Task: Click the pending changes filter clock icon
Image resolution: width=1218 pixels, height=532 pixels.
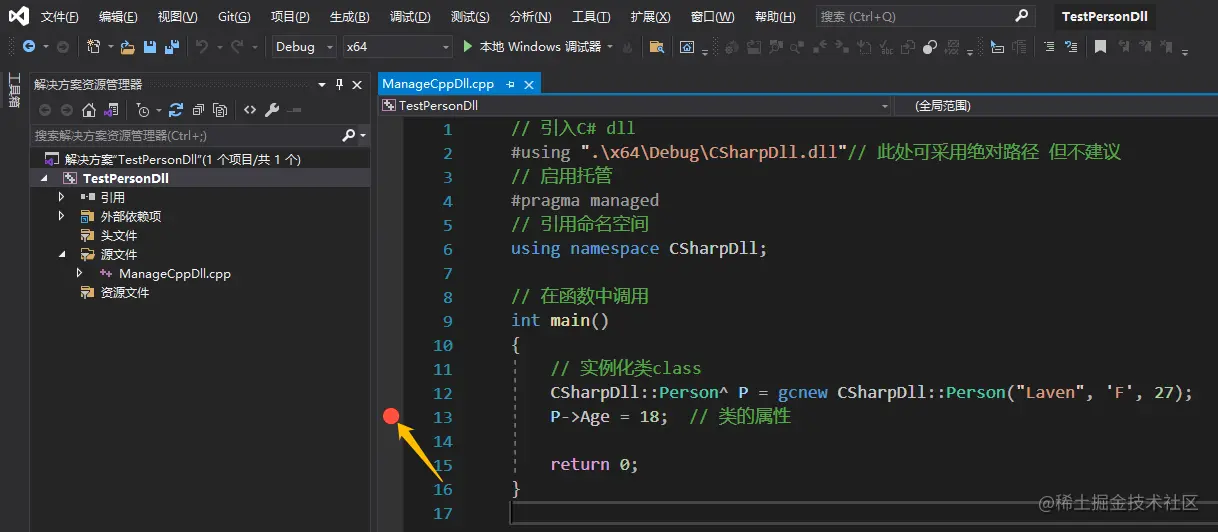Action: [143, 110]
